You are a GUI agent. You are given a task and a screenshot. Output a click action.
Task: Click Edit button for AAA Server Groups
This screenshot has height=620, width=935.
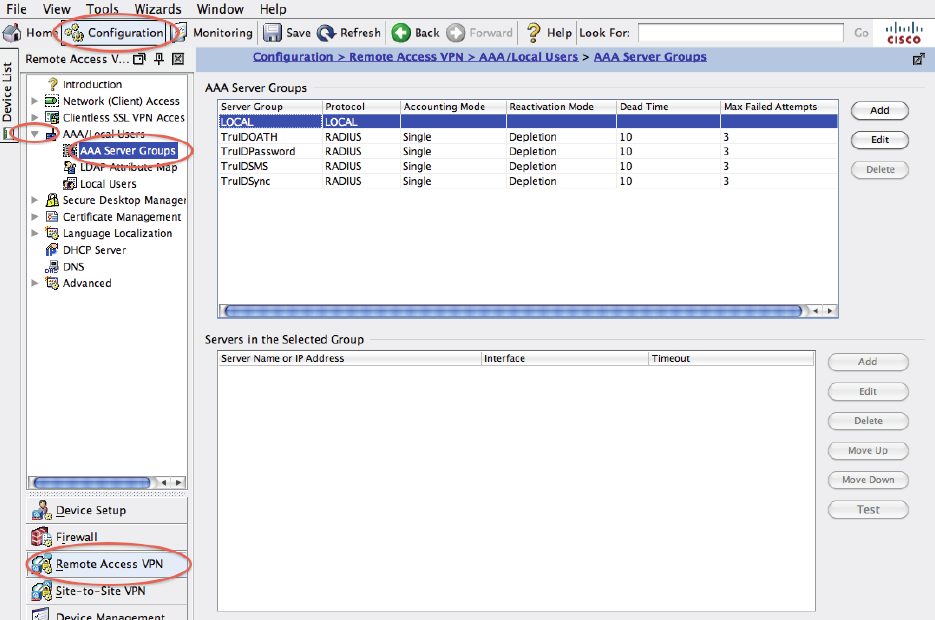[879, 140]
